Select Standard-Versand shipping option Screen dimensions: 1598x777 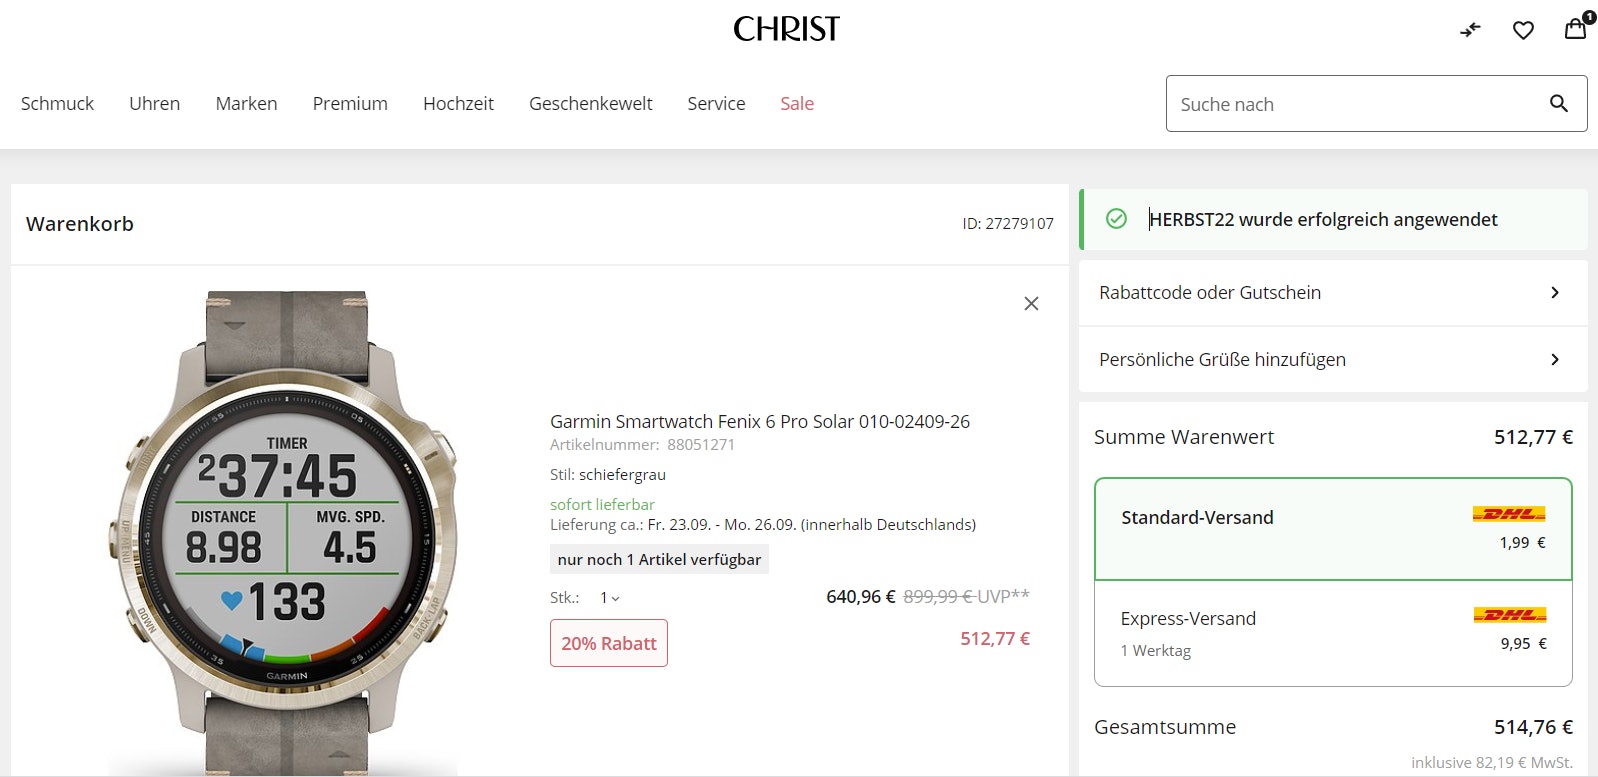tap(1197, 518)
